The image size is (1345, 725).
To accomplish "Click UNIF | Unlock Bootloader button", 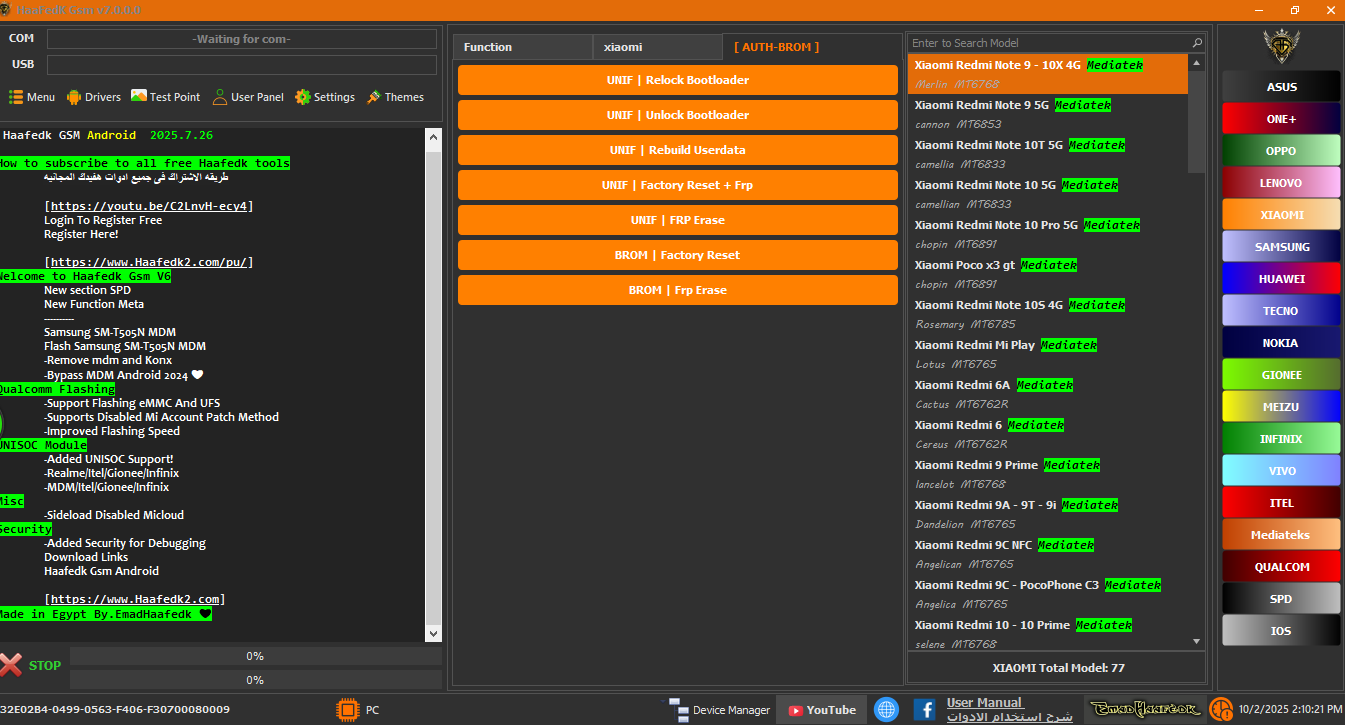I will click(677, 115).
